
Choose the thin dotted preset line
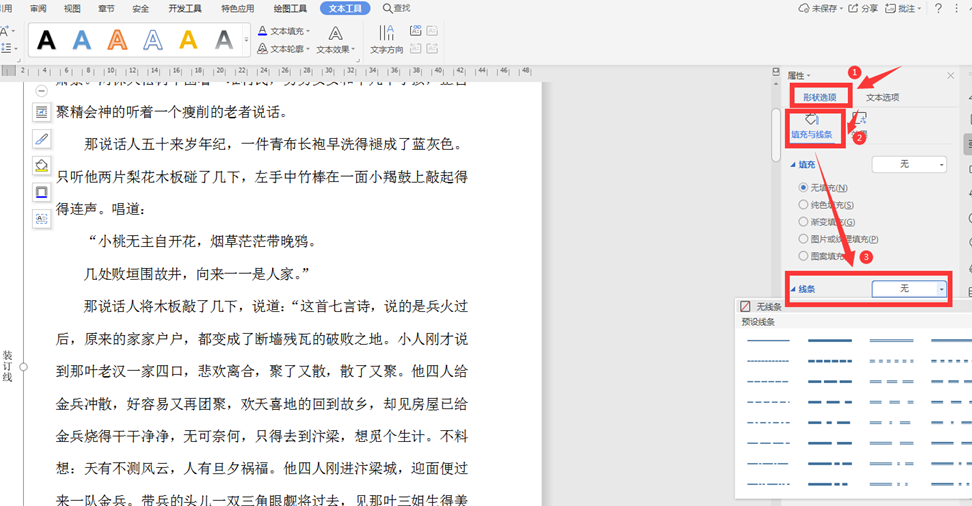(768, 361)
